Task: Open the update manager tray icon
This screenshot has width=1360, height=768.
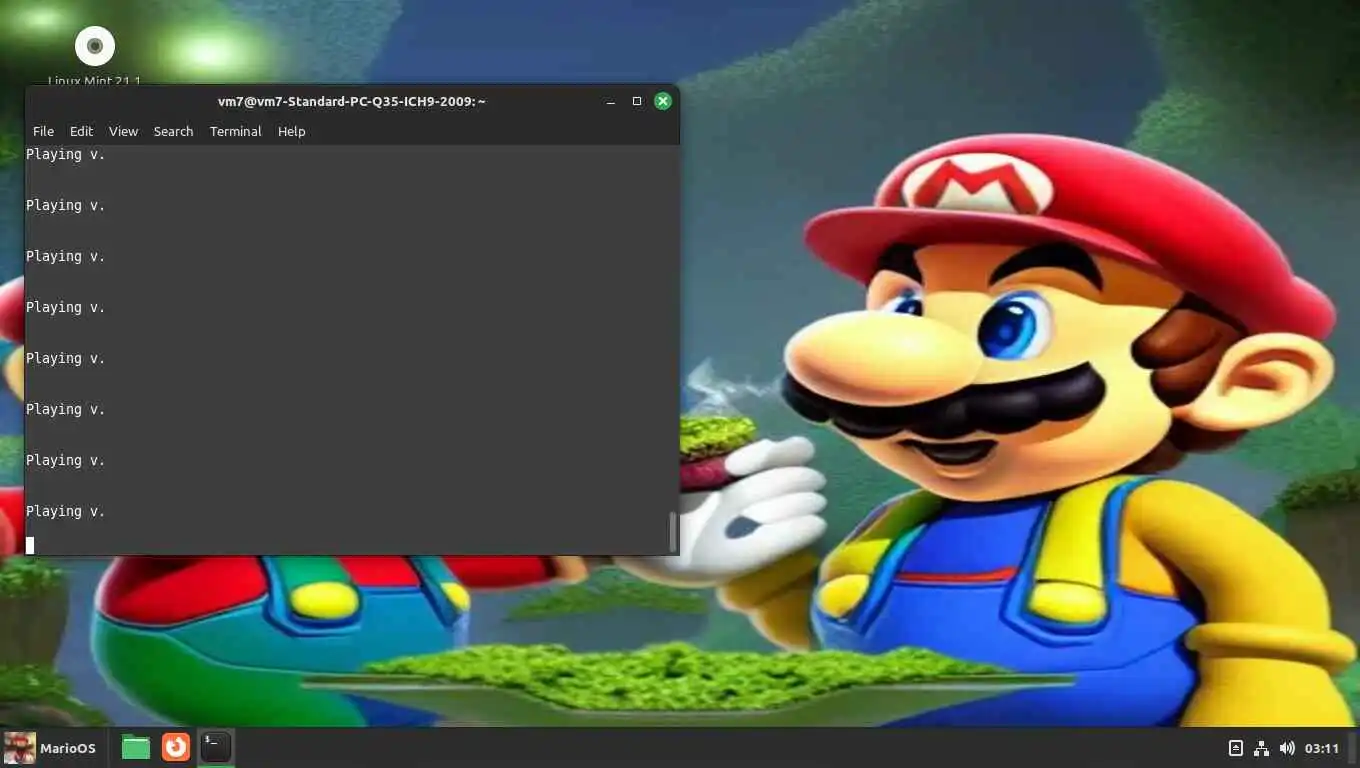Action: [1235, 748]
